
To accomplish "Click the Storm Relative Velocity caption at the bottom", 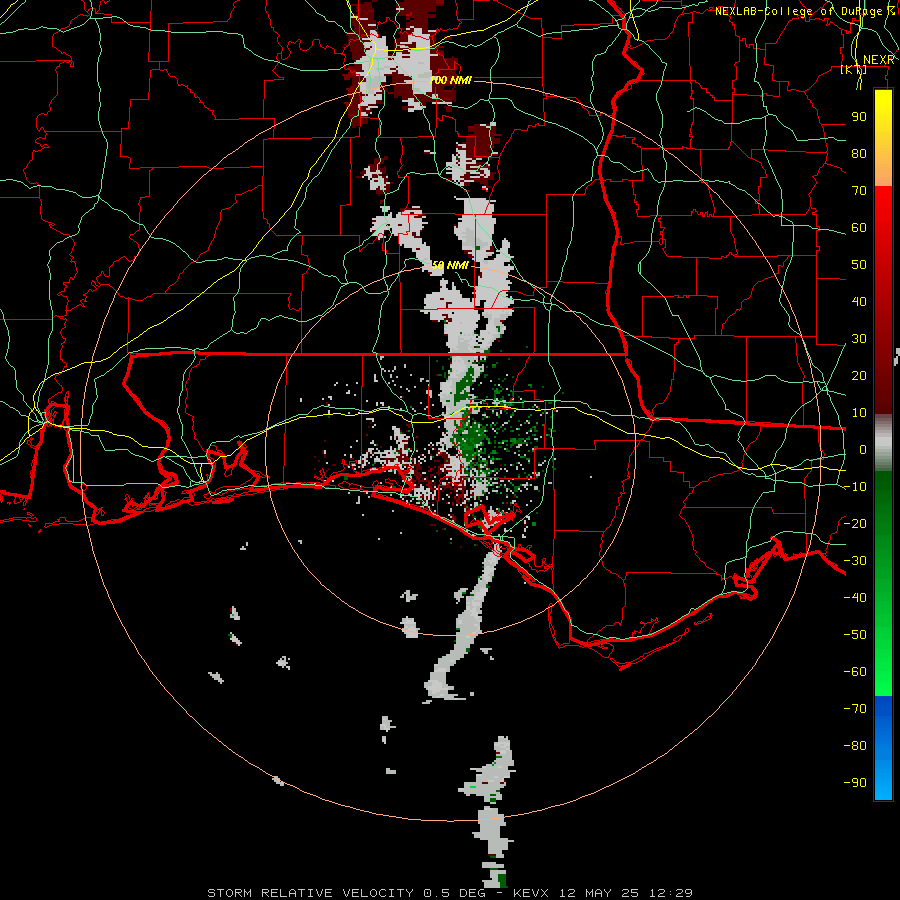I will (449, 893).
